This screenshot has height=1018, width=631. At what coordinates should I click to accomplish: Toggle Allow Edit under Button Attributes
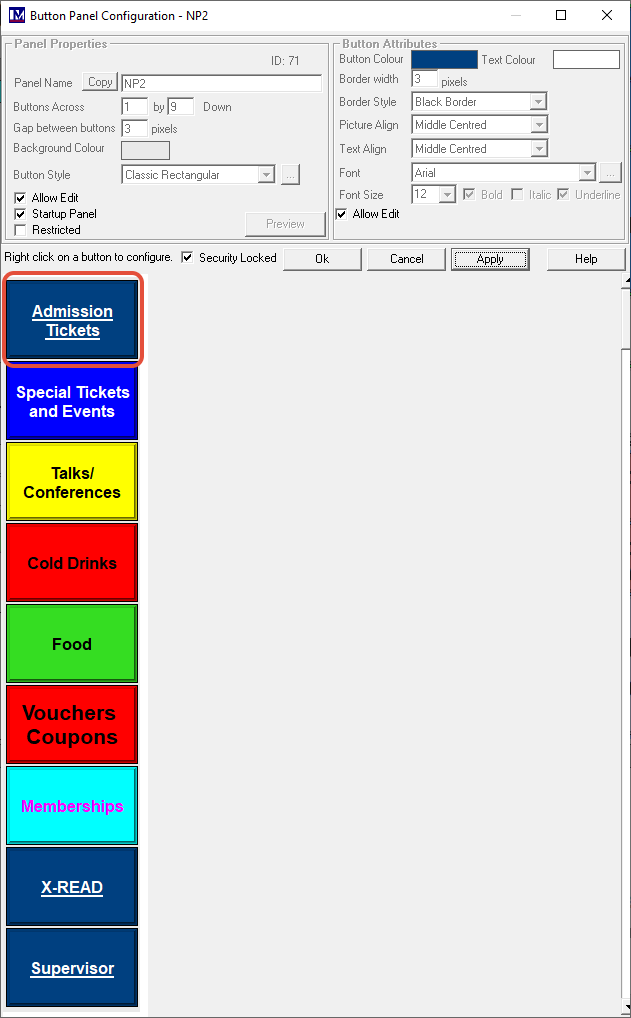341,214
